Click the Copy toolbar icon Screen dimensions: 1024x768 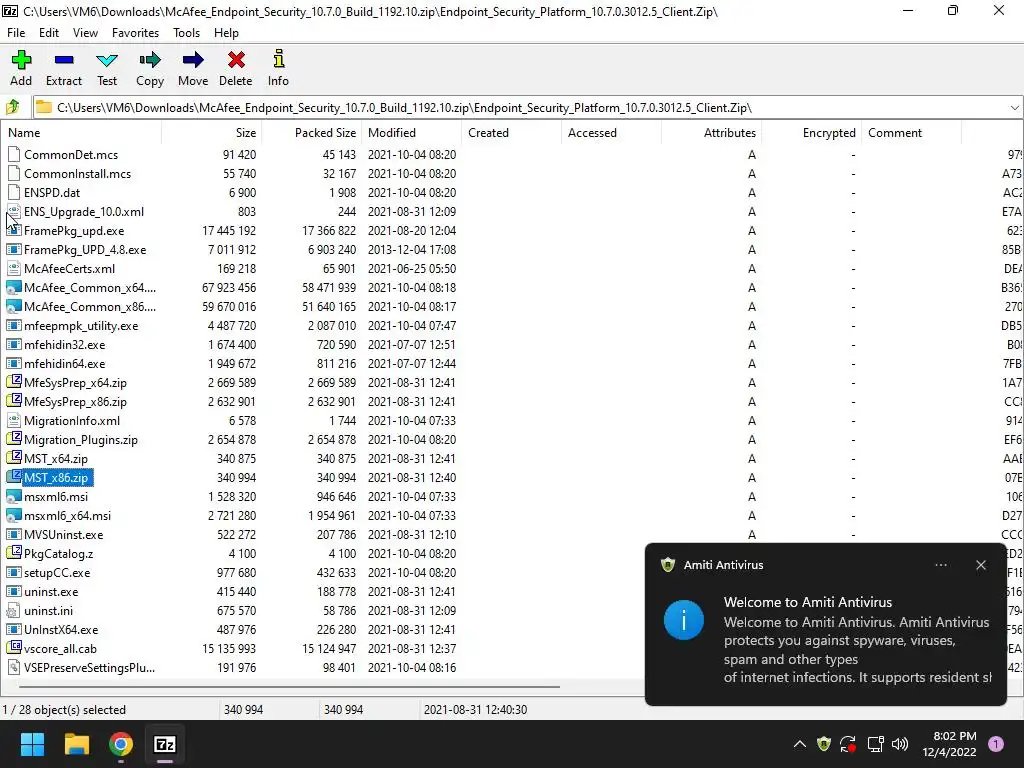click(150, 60)
